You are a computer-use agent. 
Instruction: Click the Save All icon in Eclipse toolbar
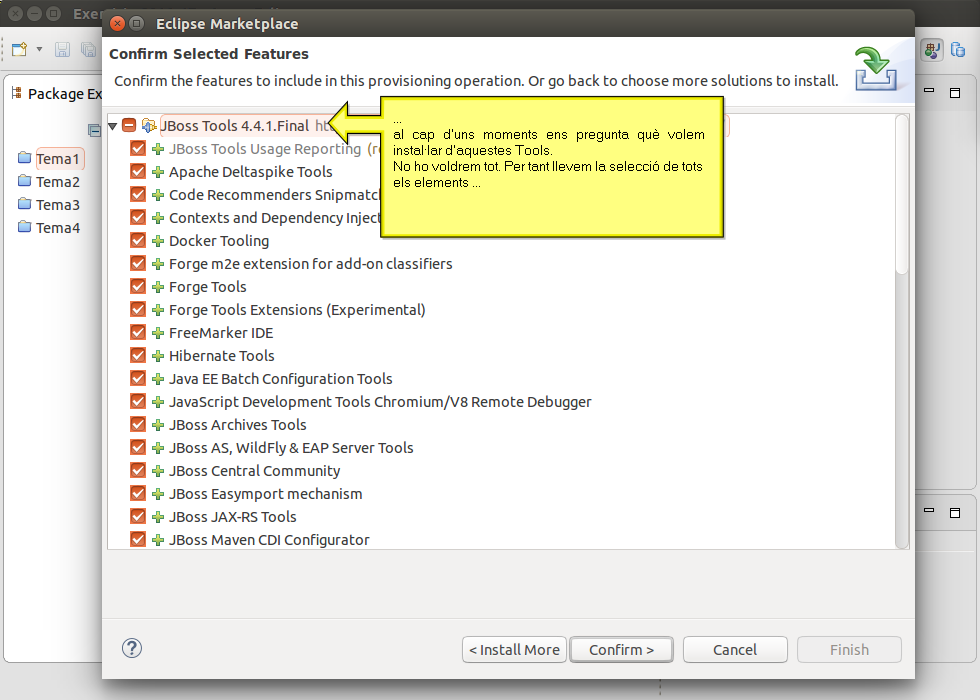pyautogui.click(x=88, y=49)
